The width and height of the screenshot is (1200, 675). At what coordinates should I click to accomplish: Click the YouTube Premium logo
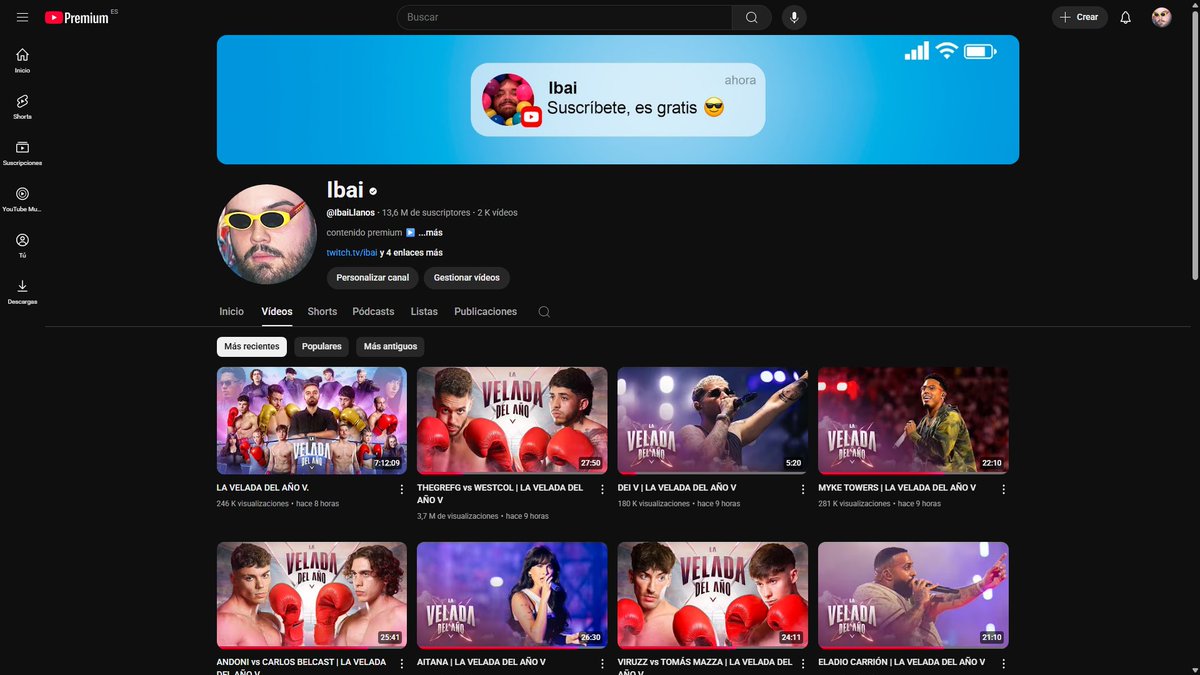click(x=78, y=17)
